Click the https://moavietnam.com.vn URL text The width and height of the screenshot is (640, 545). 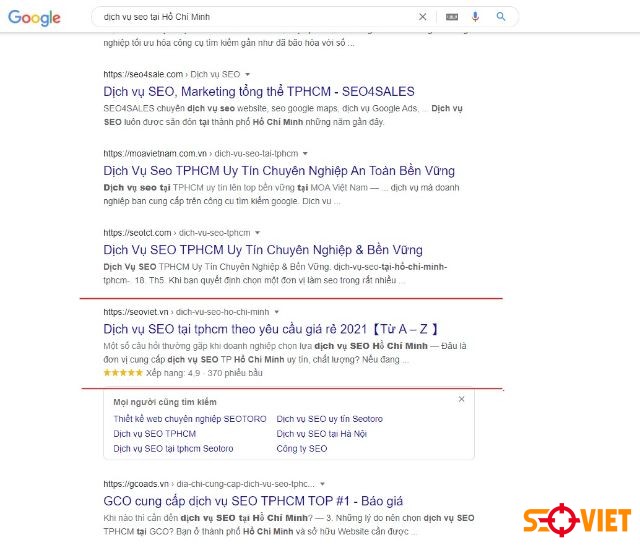(155, 153)
